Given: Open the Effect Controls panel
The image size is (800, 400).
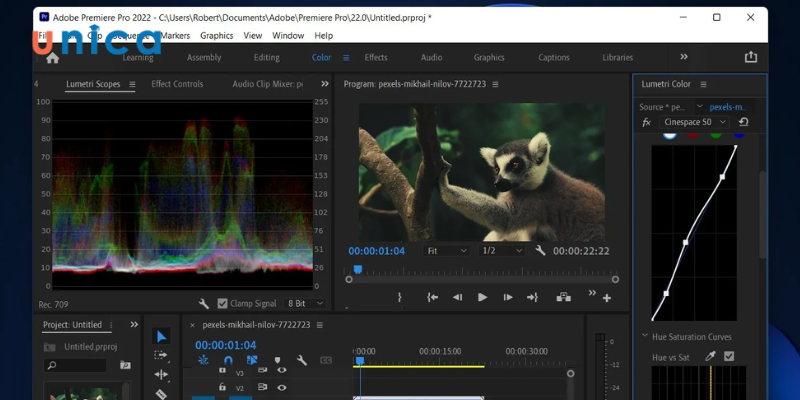Looking at the screenshot, I should click(x=177, y=84).
